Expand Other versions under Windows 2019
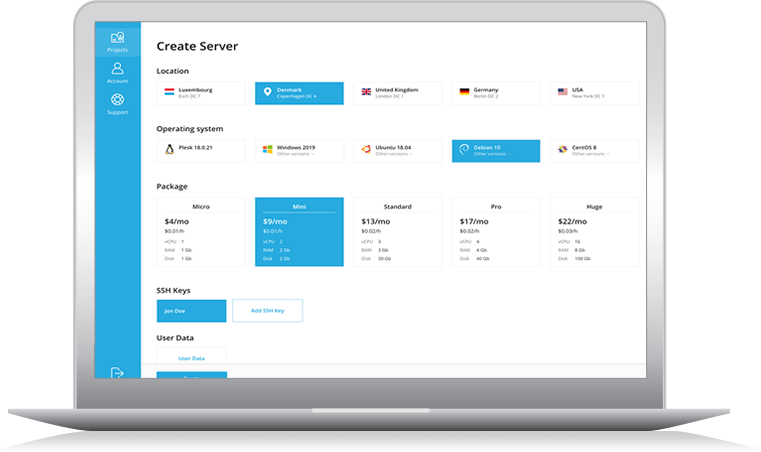This screenshot has width=761, height=452. [x=295, y=155]
